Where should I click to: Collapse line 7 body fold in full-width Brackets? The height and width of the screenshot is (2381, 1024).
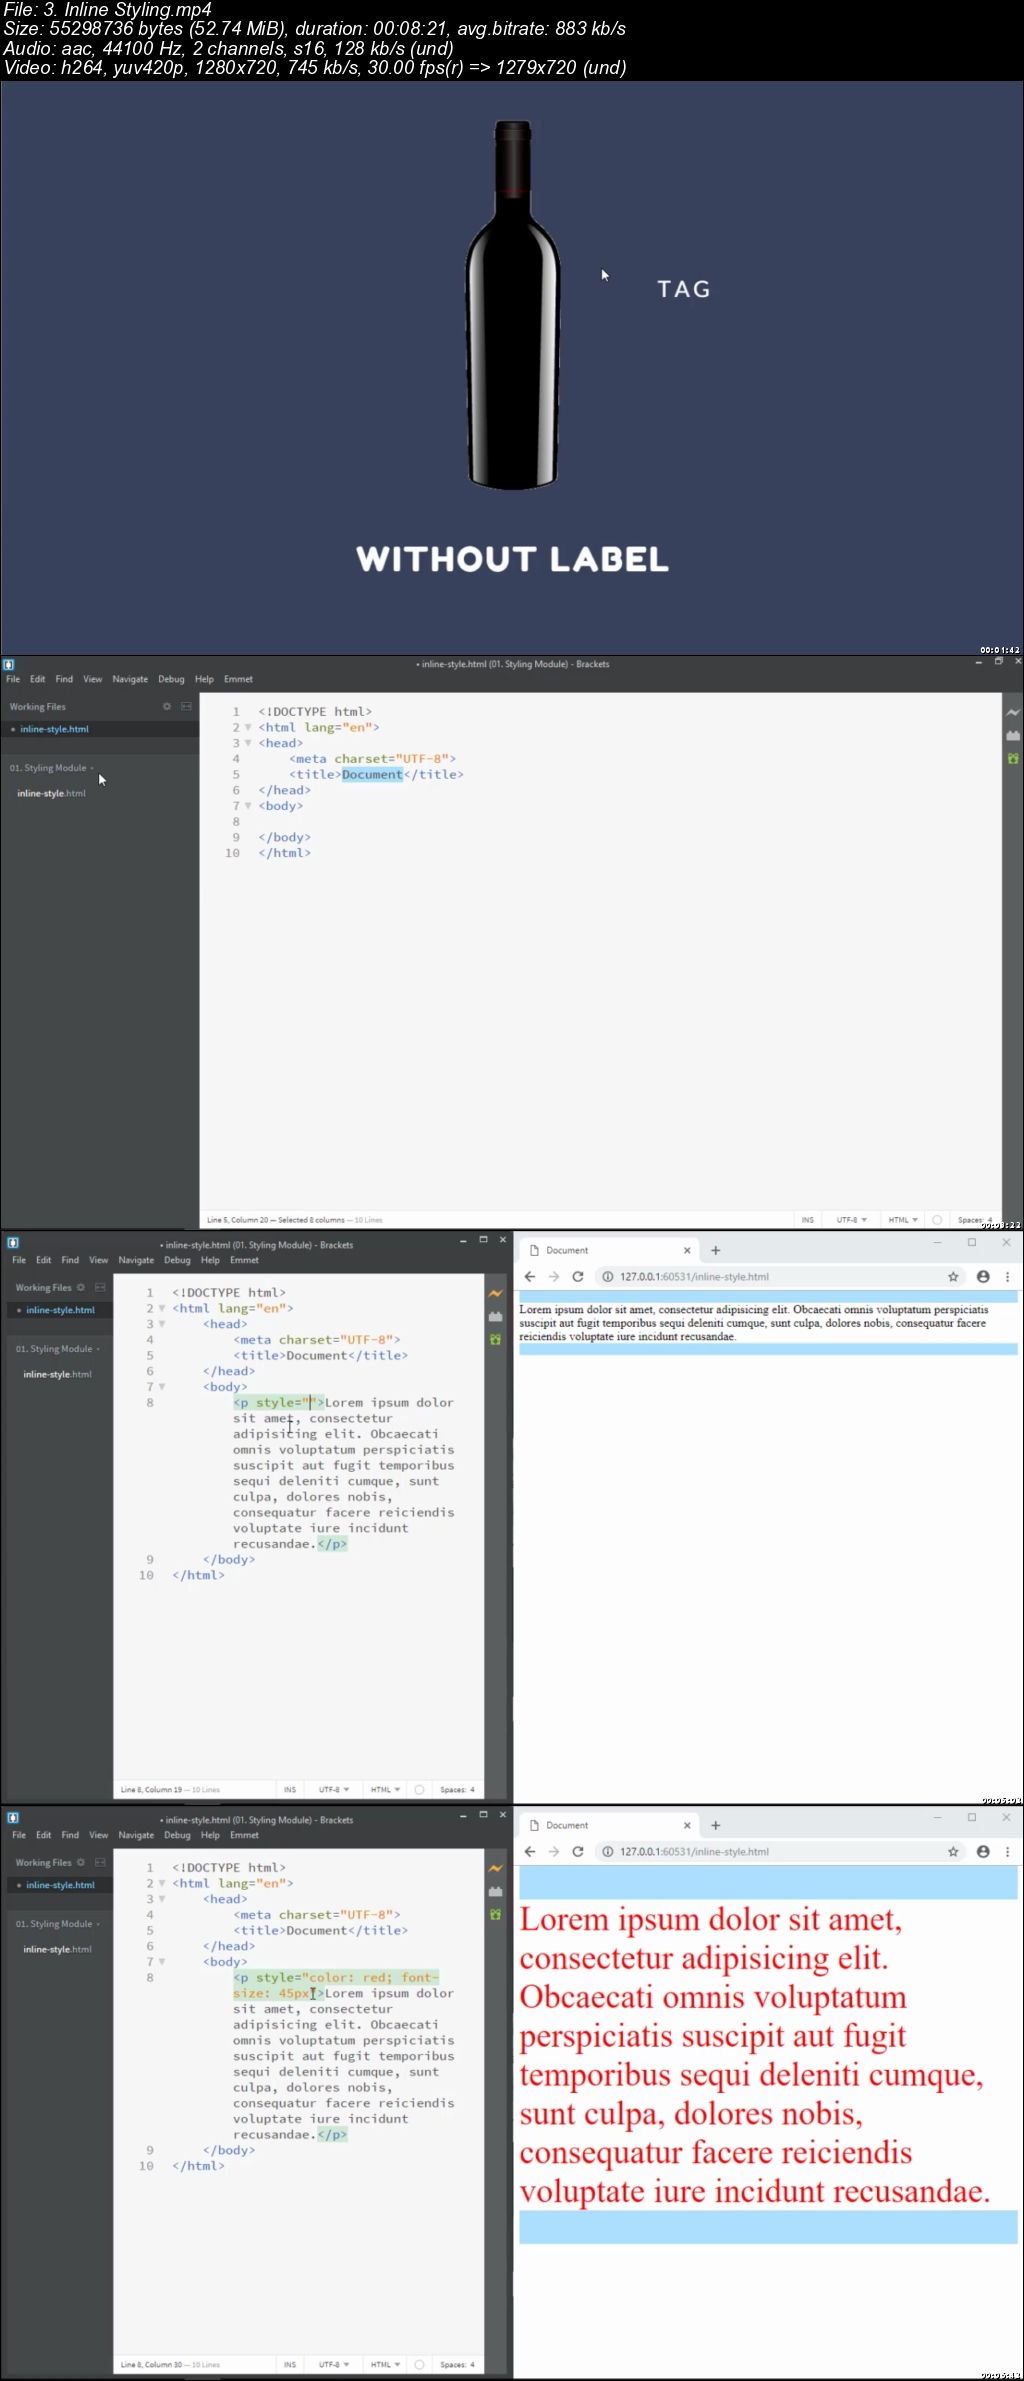click(x=248, y=806)
